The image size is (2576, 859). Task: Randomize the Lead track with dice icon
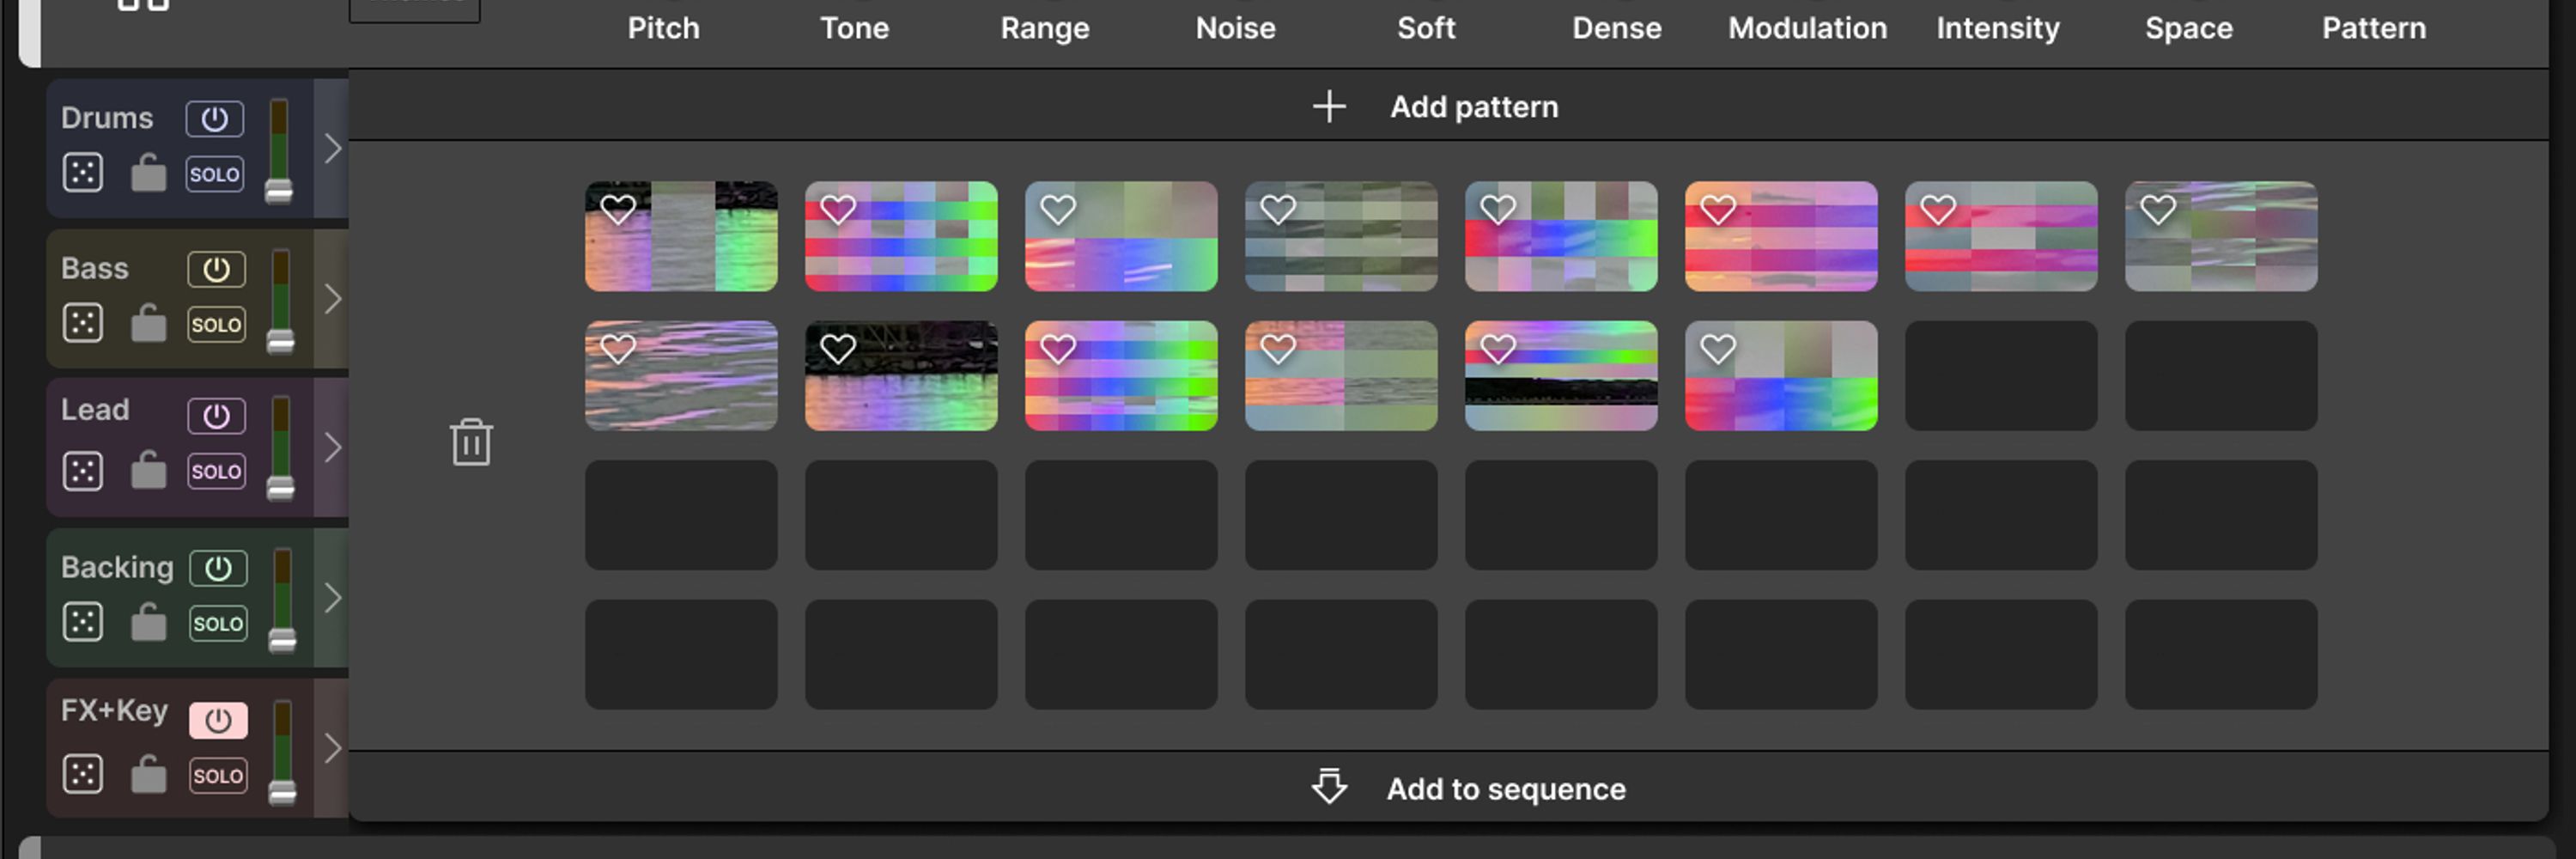83,470
